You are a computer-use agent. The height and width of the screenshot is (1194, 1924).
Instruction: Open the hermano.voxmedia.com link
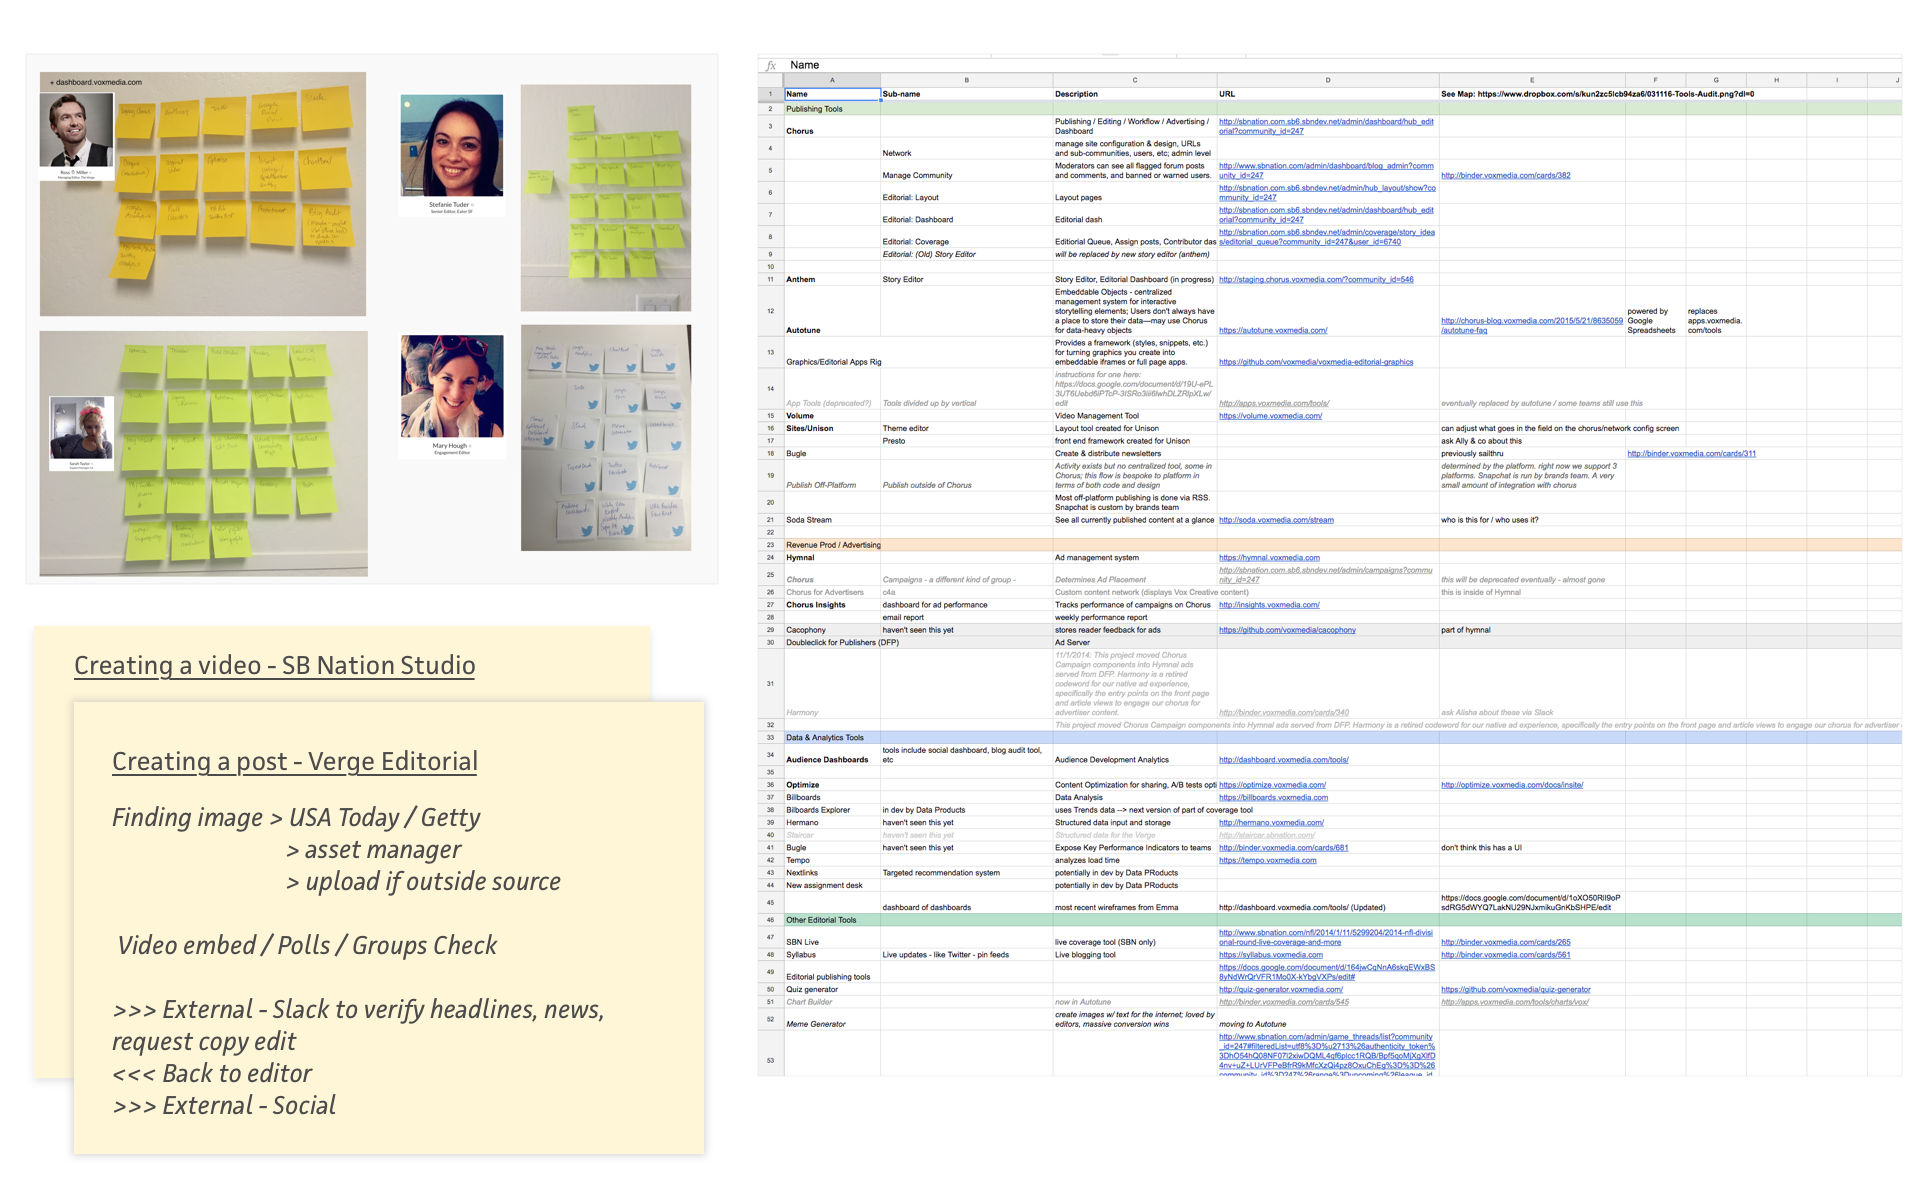1271,823
